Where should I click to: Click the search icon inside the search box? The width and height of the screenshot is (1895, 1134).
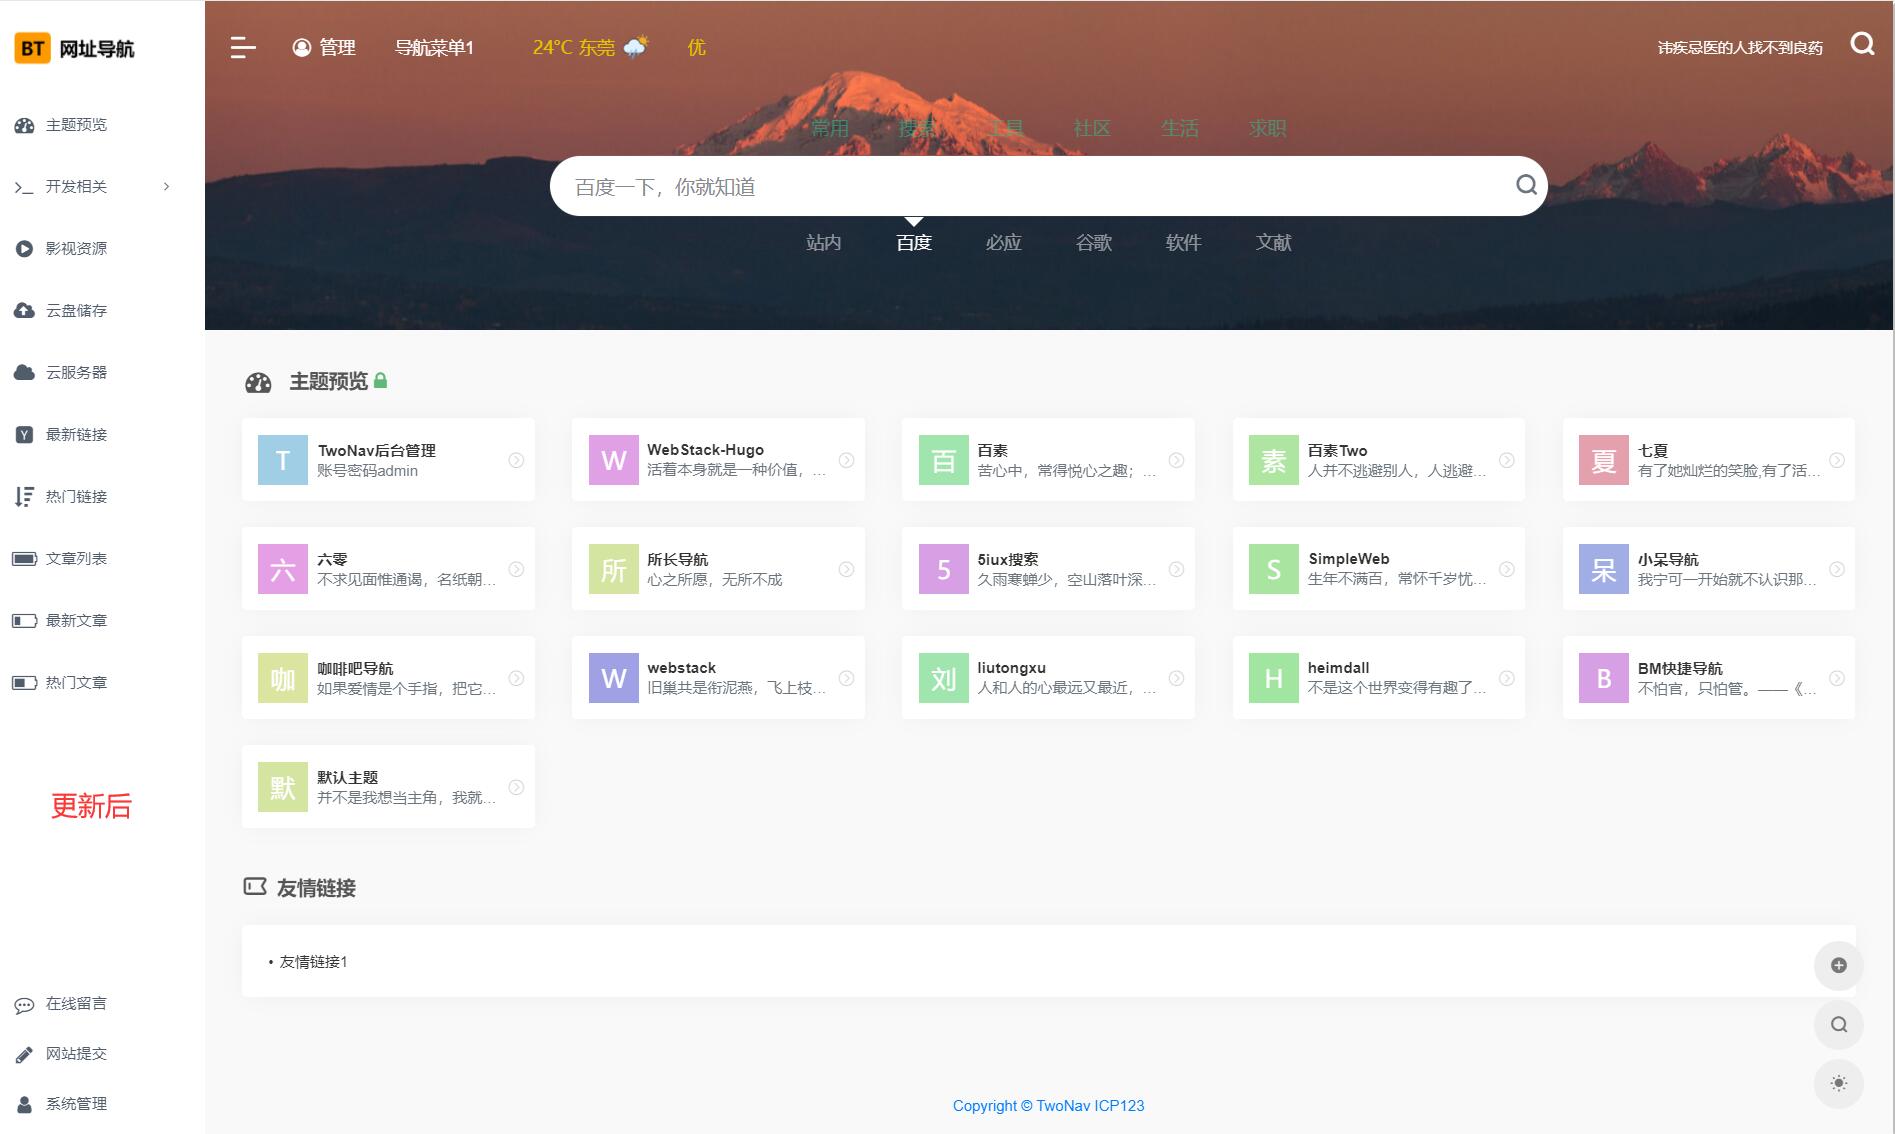(x=1526, y=185)
